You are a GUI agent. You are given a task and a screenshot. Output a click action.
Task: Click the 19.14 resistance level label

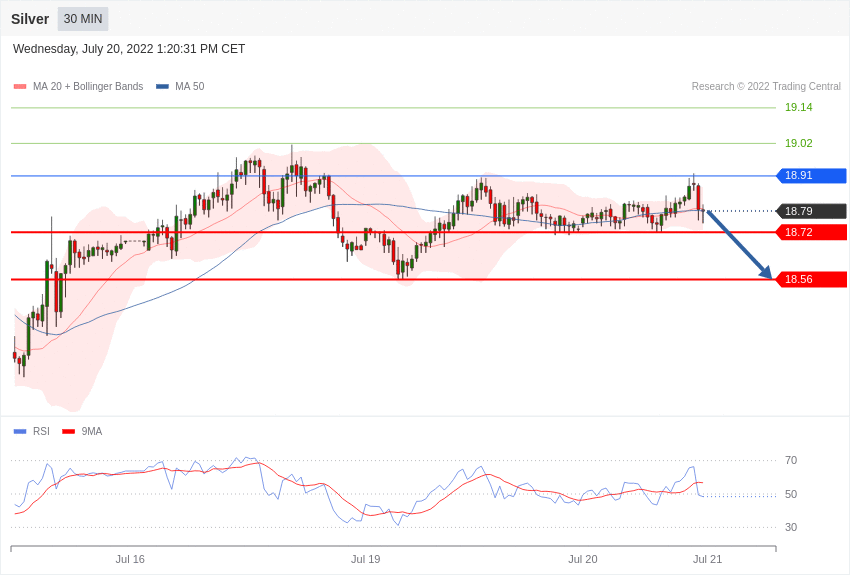pyautogui.click(x=799, y=107)
